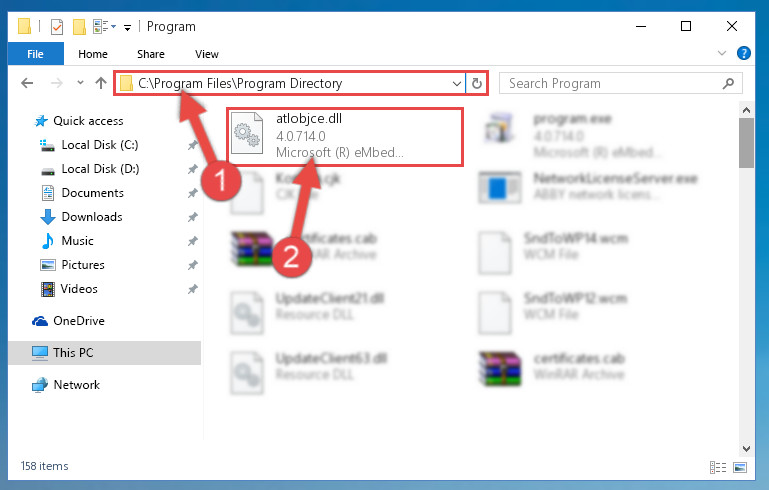
Task: Select the atlobjce.dll file
Action: (x=345, y=137)
